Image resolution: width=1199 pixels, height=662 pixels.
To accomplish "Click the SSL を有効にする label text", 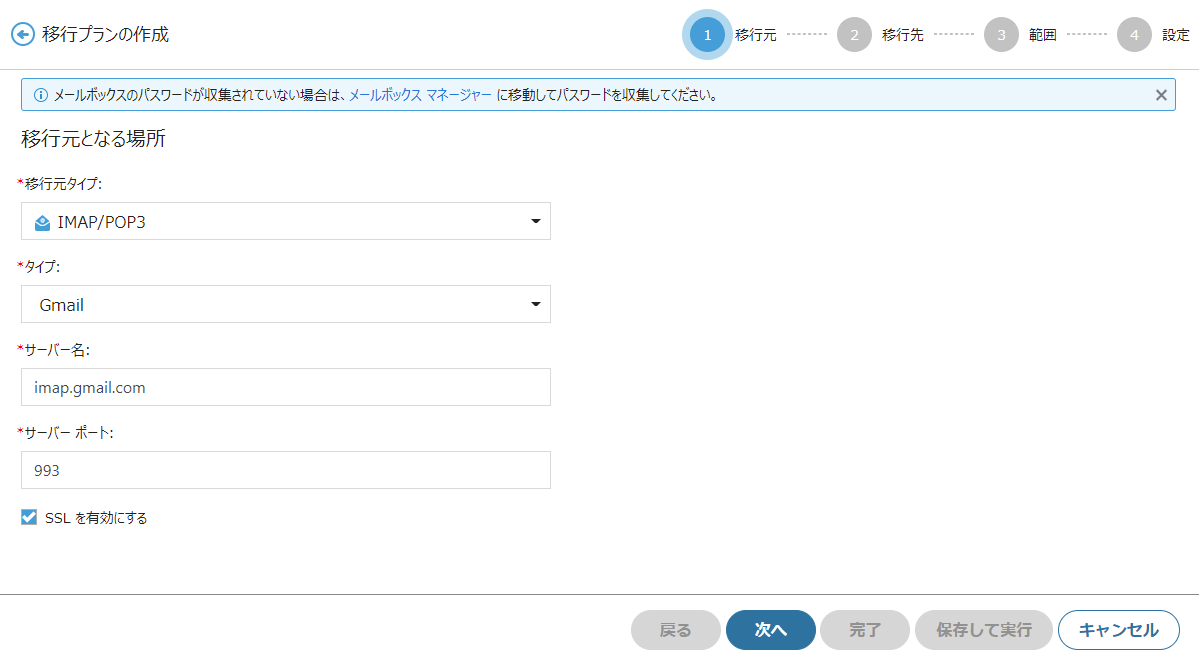I will coord(96,518).
